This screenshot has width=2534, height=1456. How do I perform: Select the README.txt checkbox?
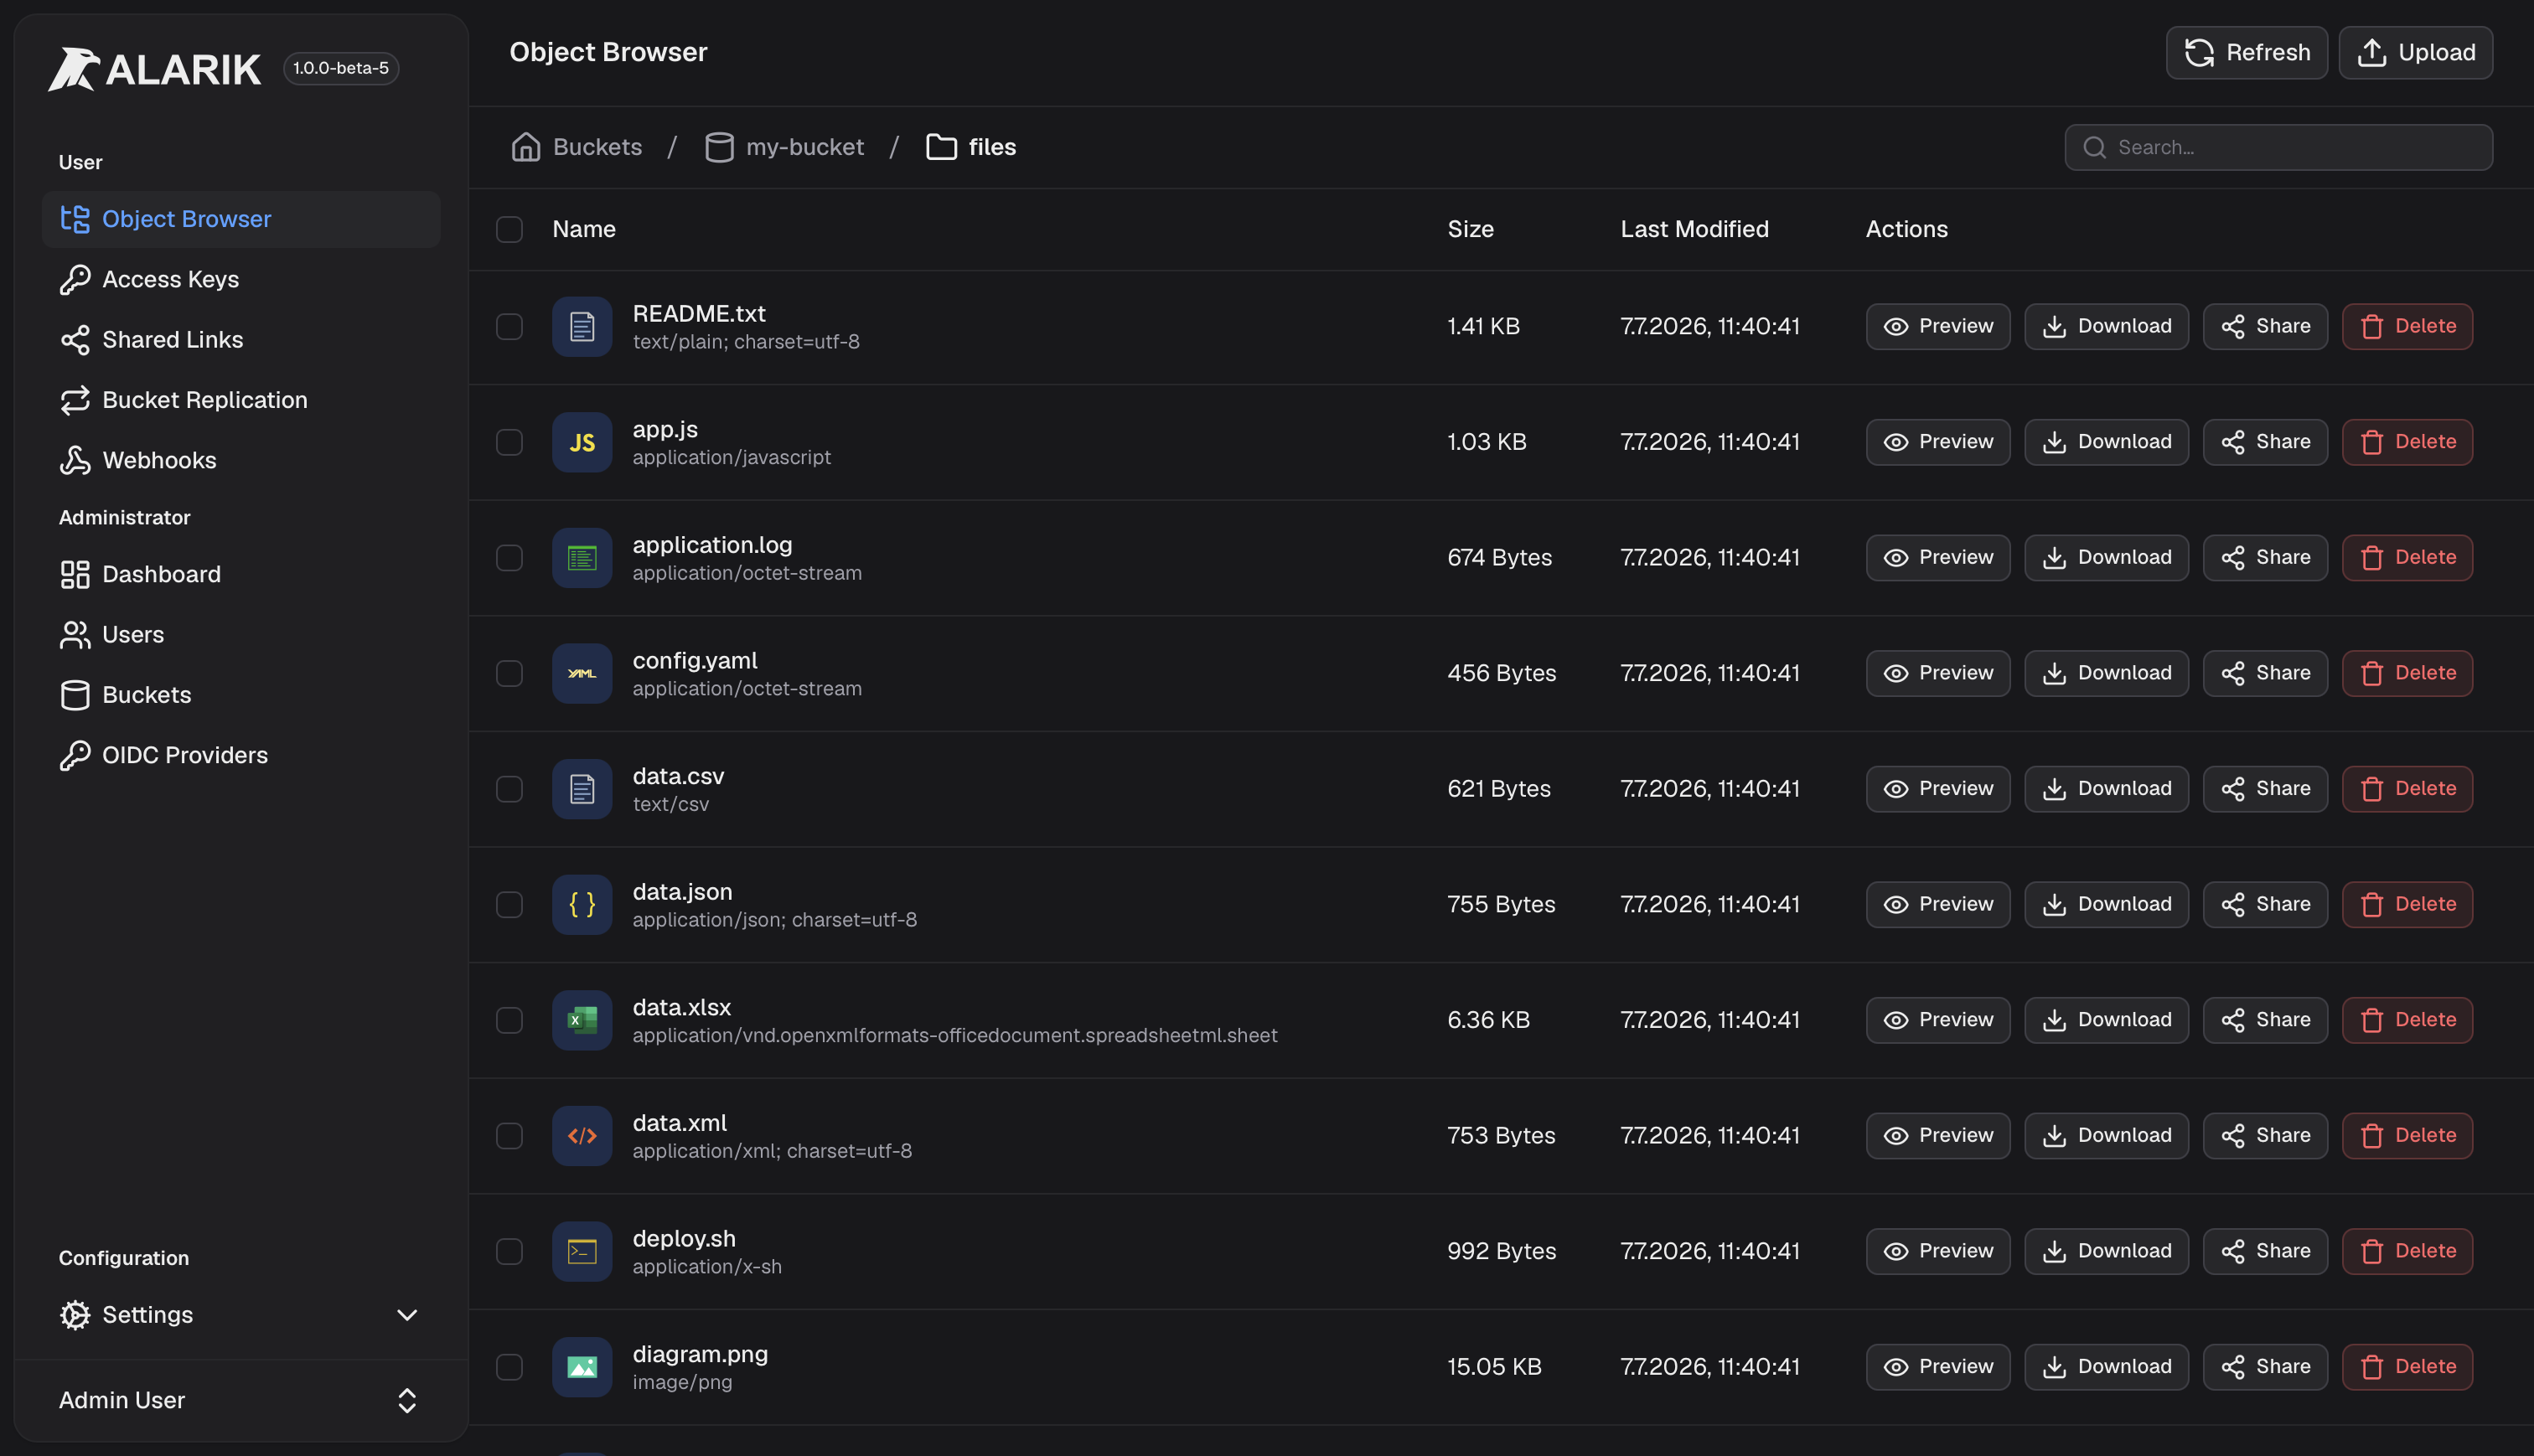[x=509, y=327]
